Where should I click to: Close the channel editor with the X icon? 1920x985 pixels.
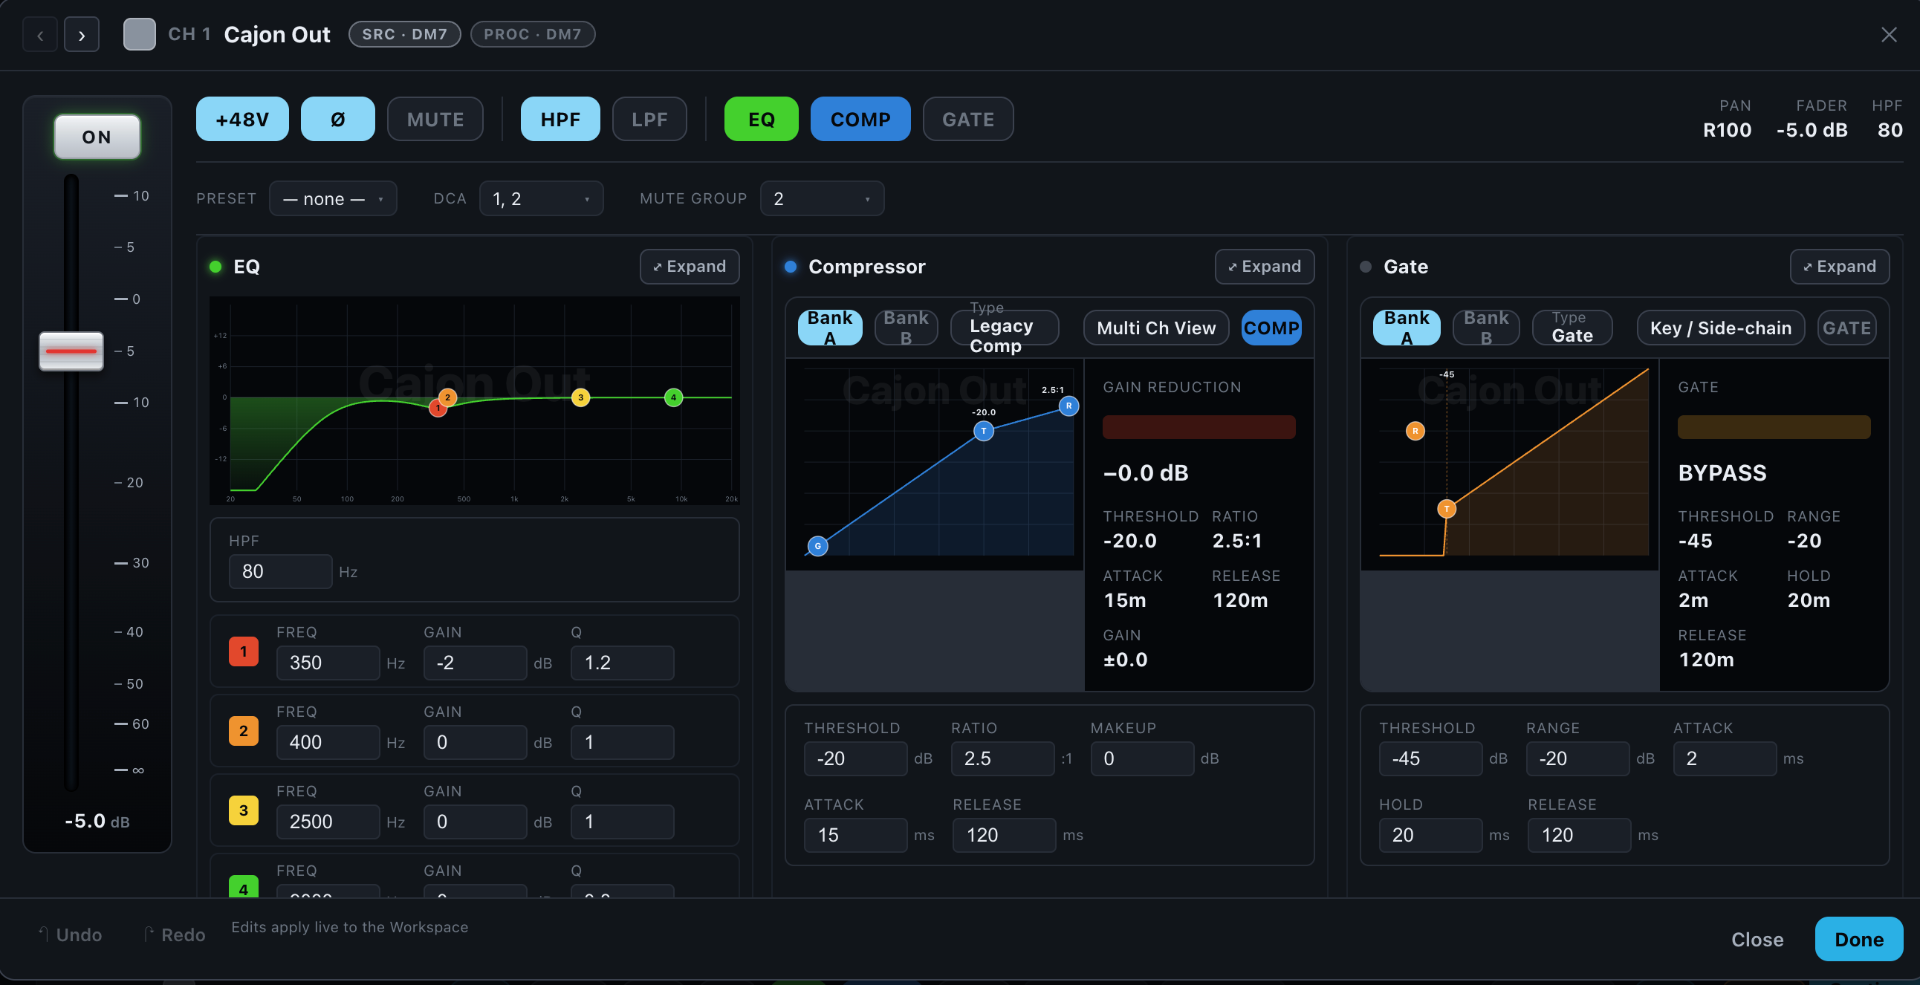[1888, 35]
